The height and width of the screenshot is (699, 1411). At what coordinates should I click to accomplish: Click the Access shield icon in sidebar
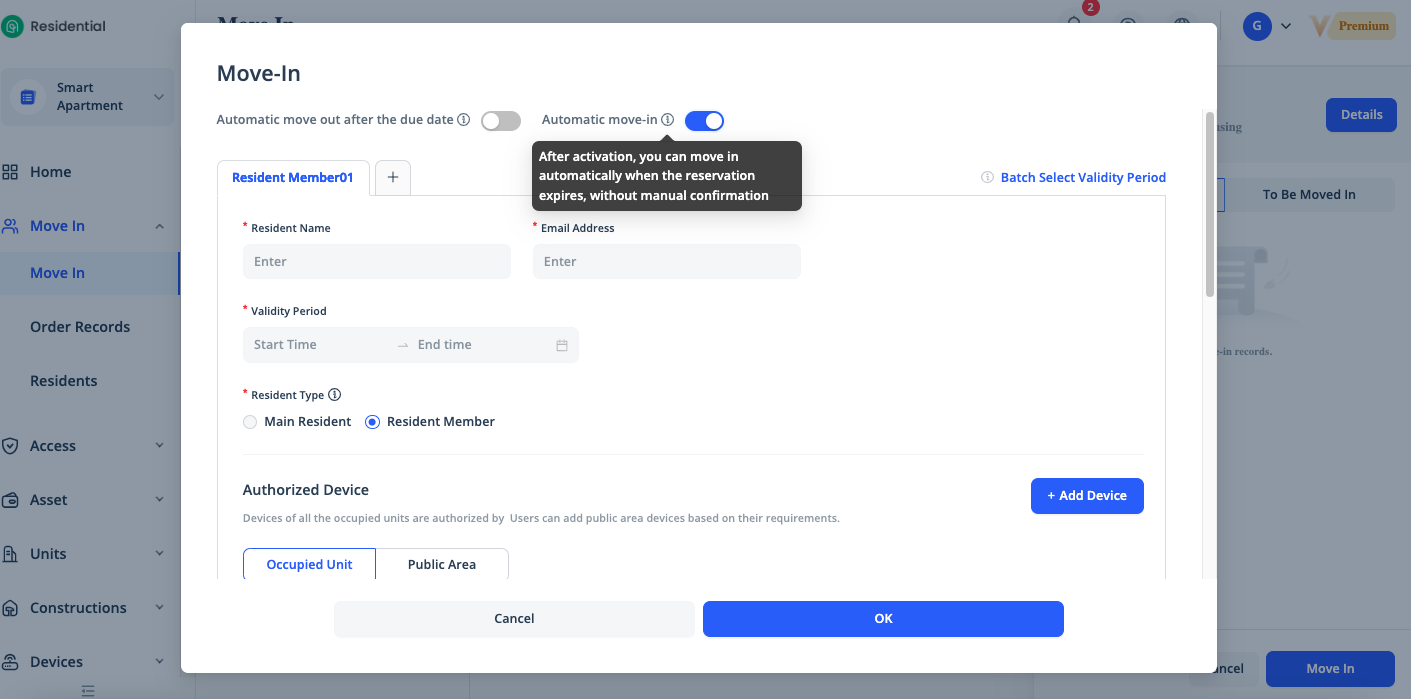click(x=11, y=446)
